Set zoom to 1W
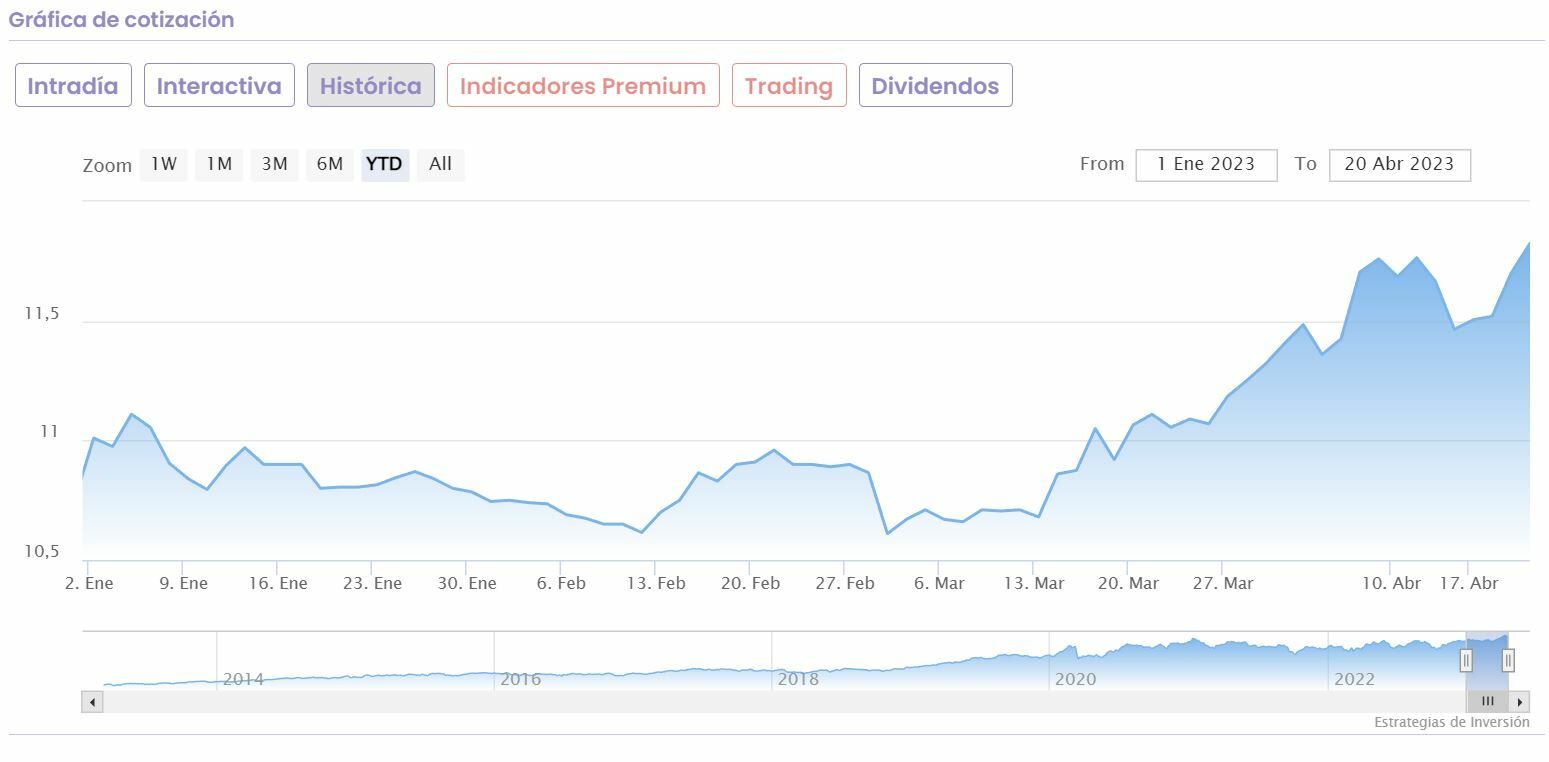Viewport: 1549px width, 762px height. click(x=164, y=165)
